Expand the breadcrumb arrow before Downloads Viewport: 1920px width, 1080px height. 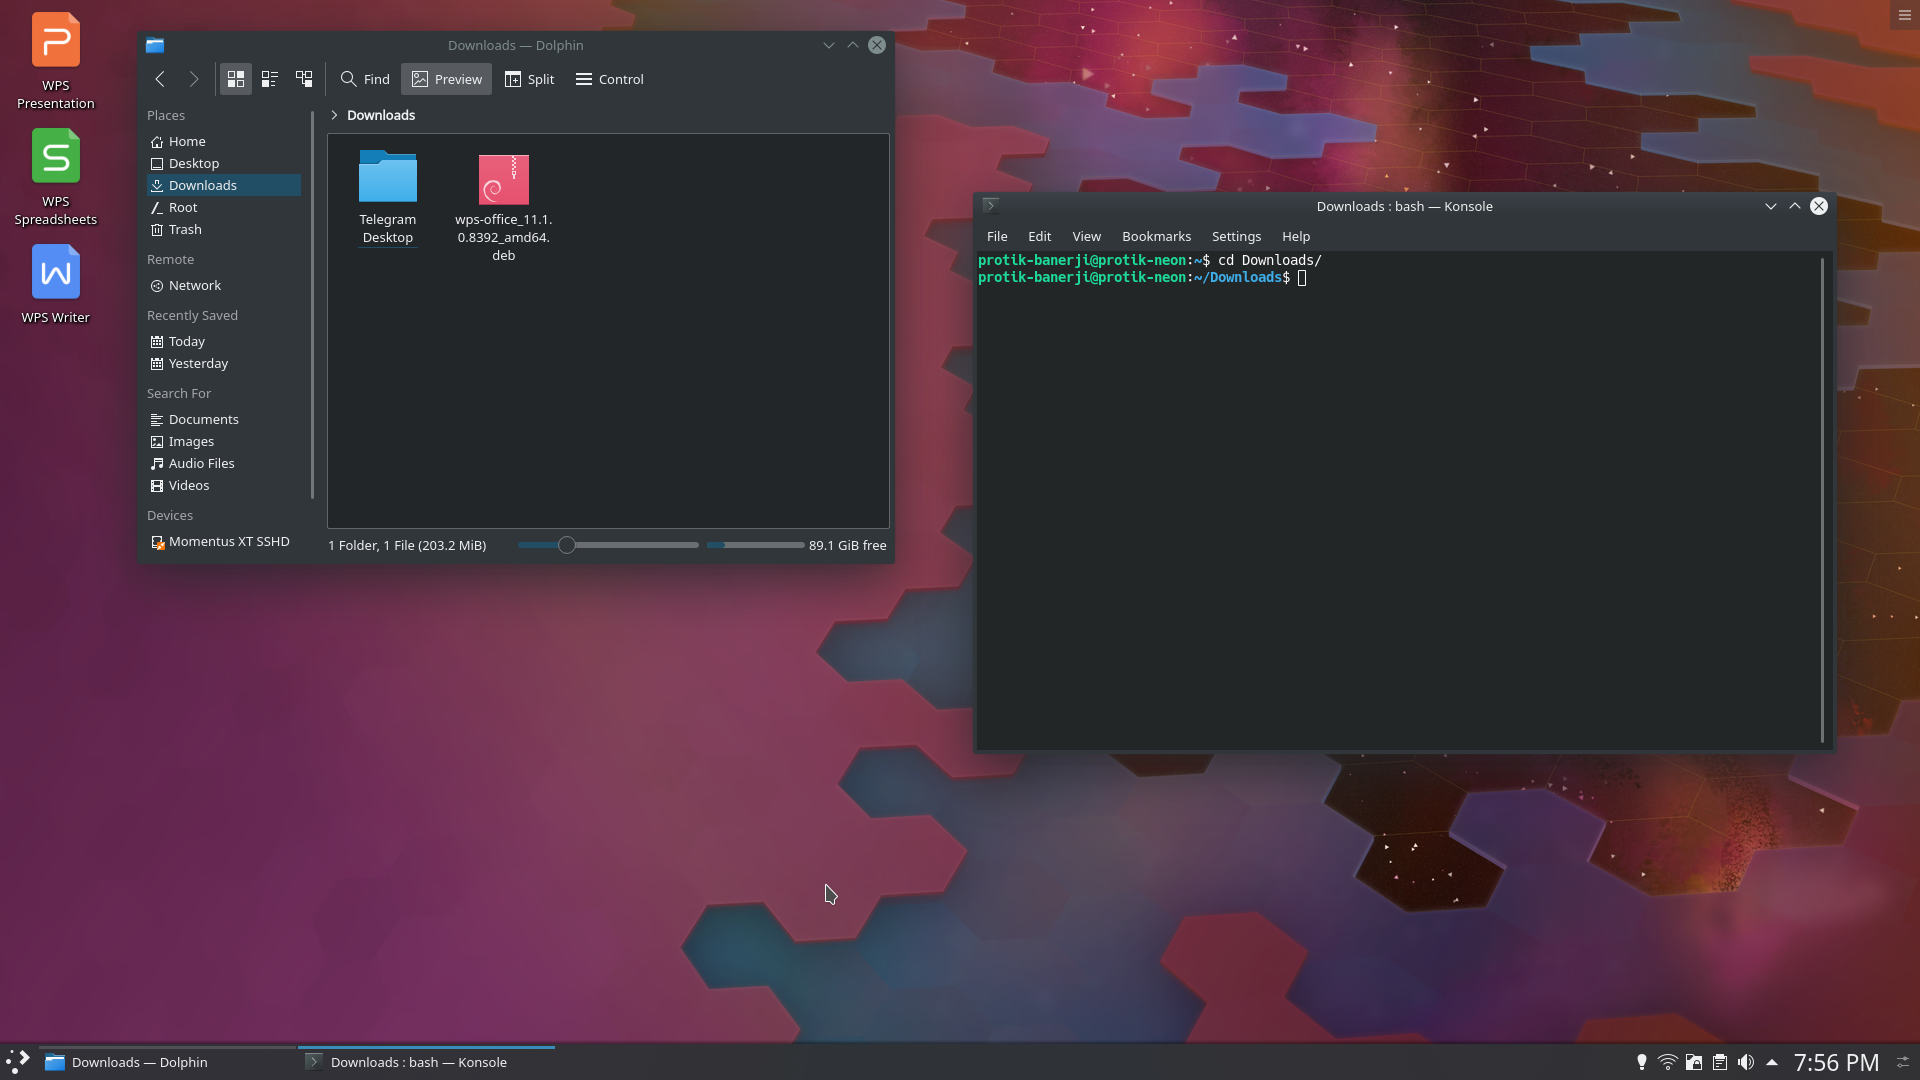pos(334,115)
